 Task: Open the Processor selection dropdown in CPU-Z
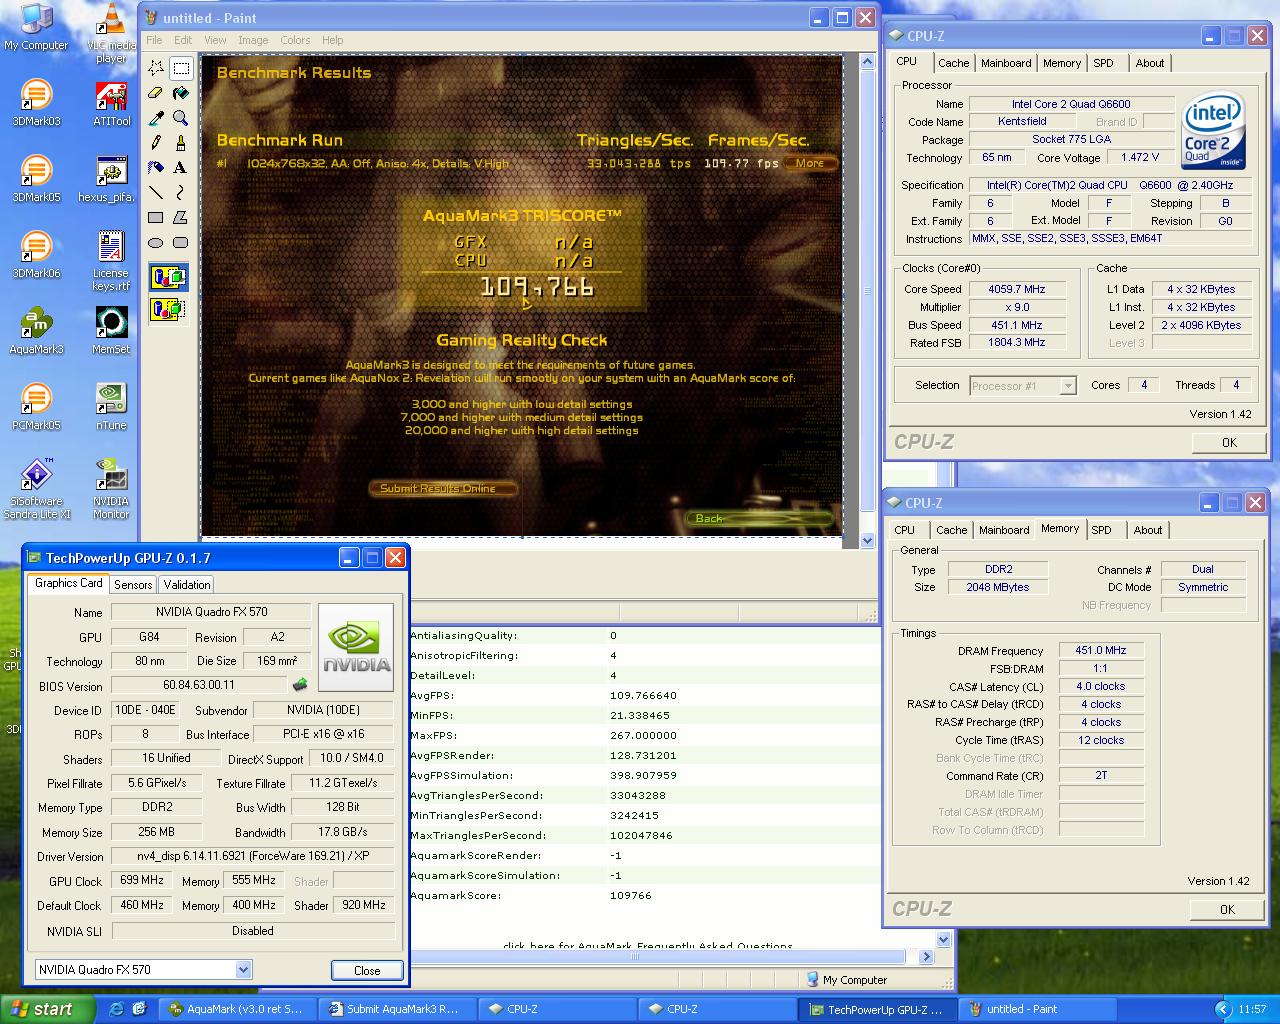tap(1068, 386)
